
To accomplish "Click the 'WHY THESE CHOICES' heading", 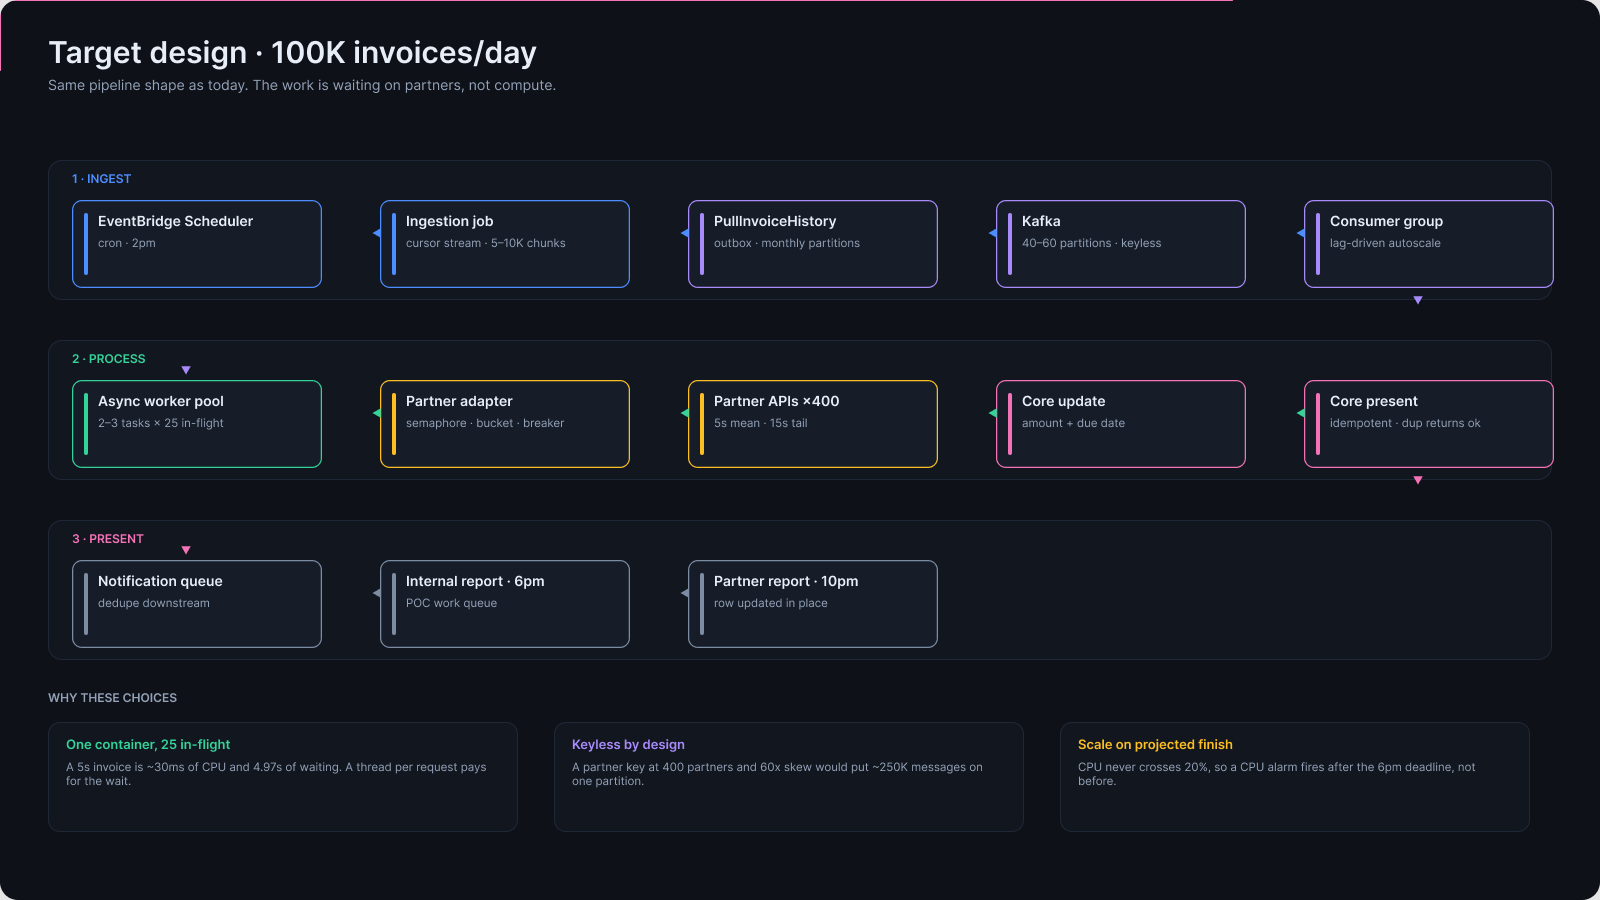I will (x=112, y=698).
